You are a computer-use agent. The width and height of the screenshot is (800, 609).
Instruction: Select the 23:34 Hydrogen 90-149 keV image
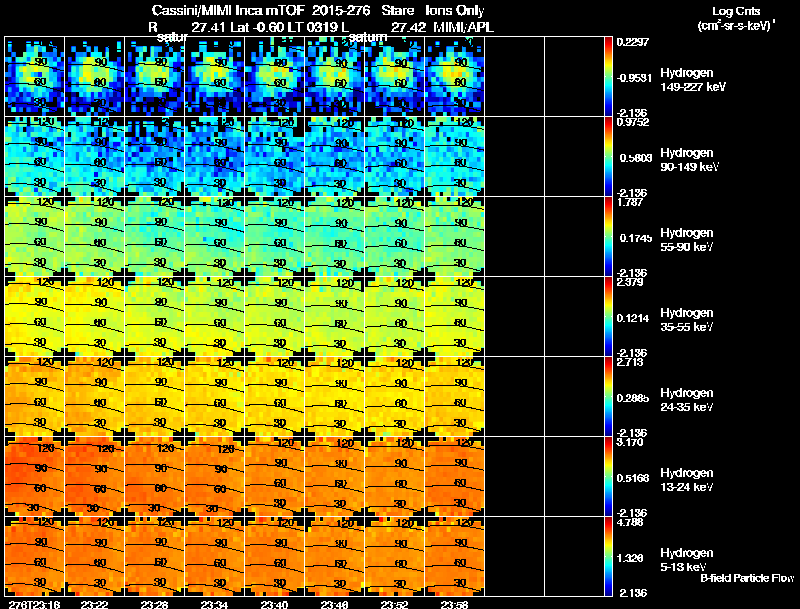click(x=215, y=157)
